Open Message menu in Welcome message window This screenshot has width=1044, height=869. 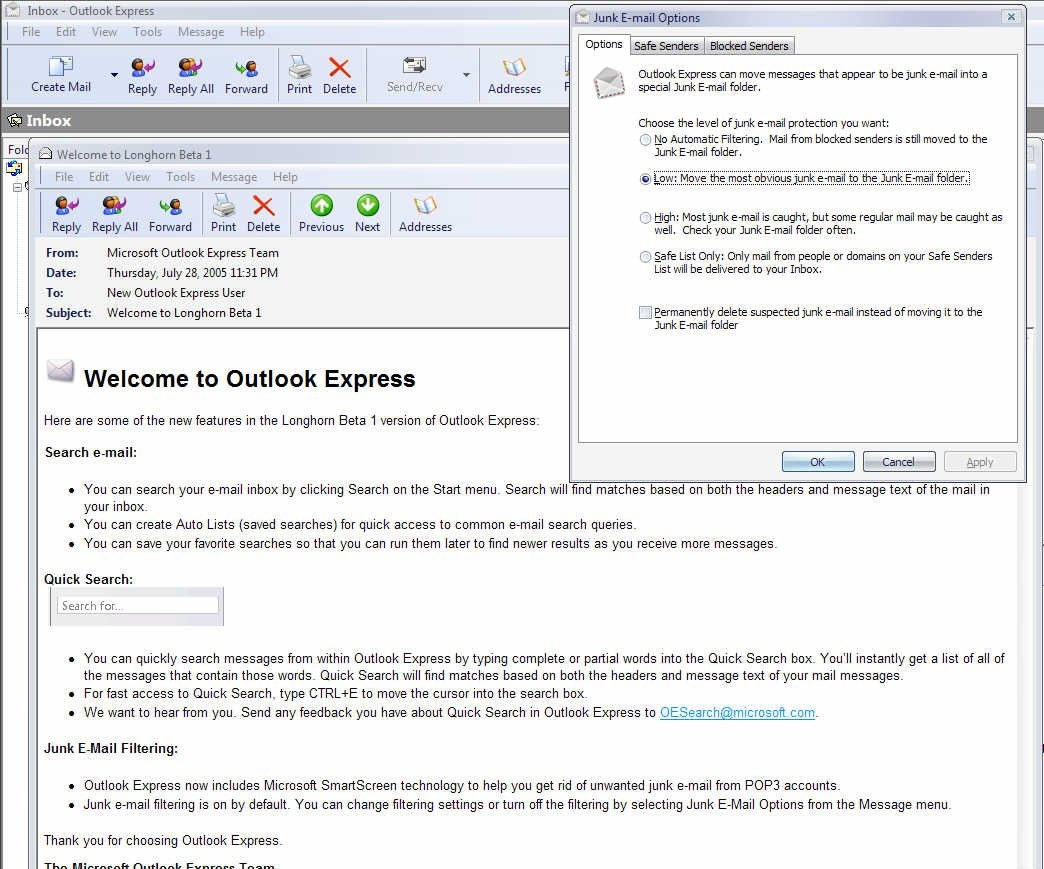pyautogui.click(x=234, y=176)
